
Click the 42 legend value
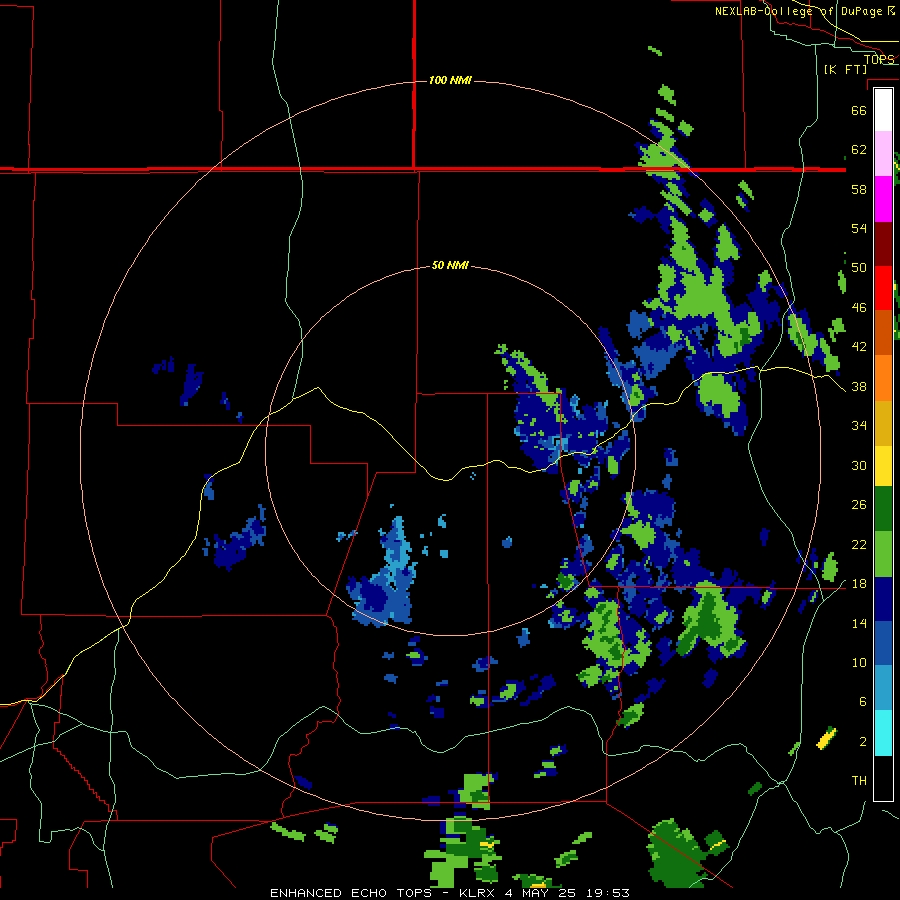pos(859,347)
